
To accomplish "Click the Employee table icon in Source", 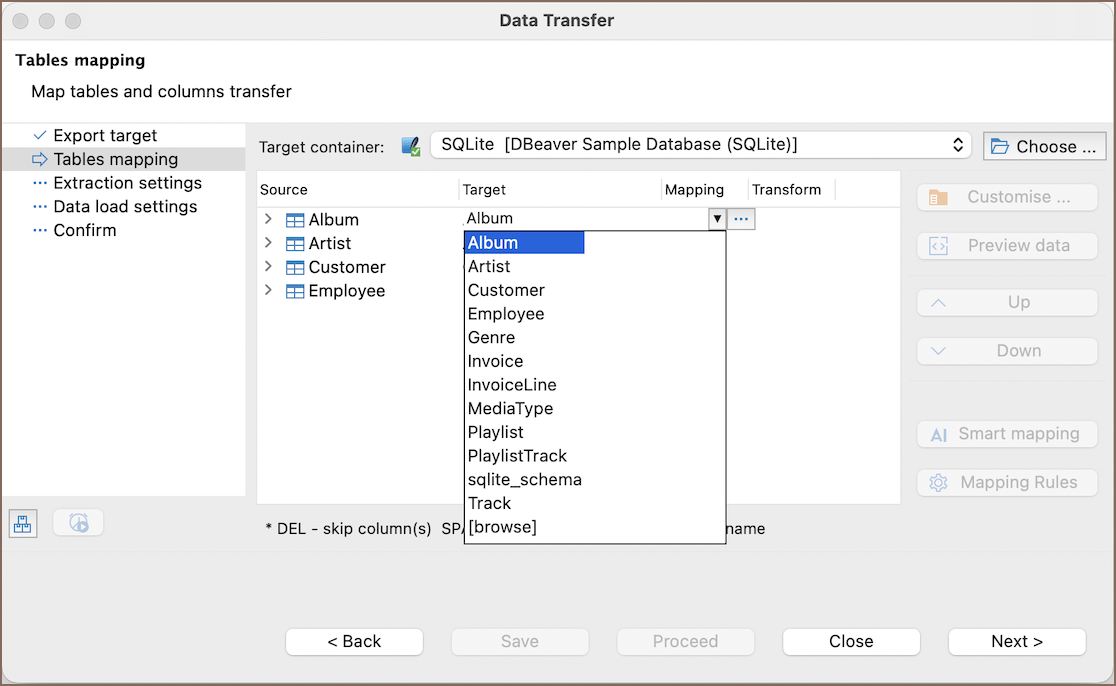I will [295, 292].
